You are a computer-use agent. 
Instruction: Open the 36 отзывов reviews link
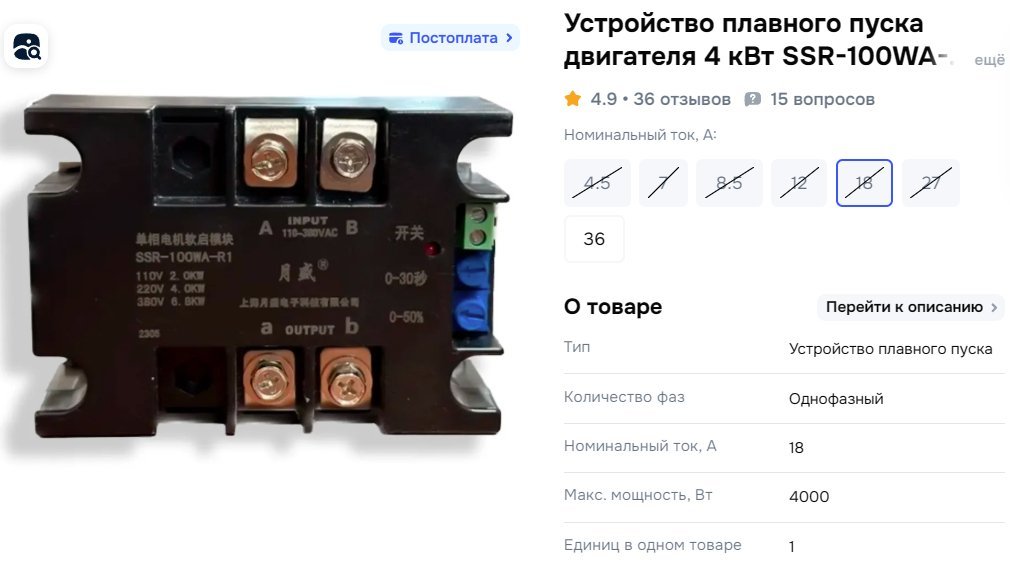[681, 99]
